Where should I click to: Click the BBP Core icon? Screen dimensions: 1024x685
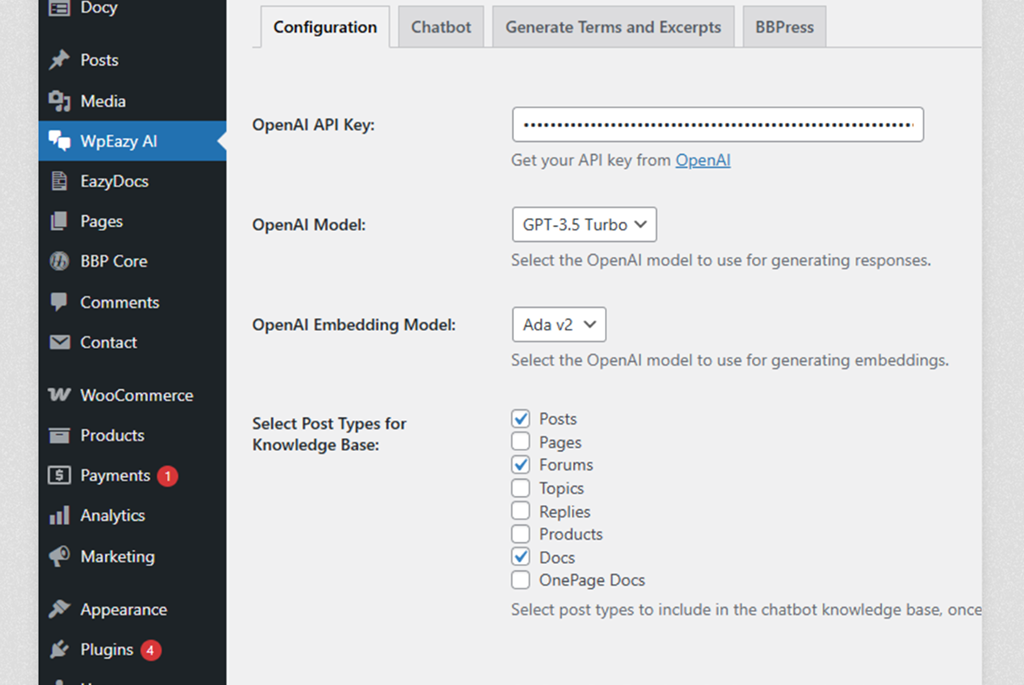click(x=59, y=261)
